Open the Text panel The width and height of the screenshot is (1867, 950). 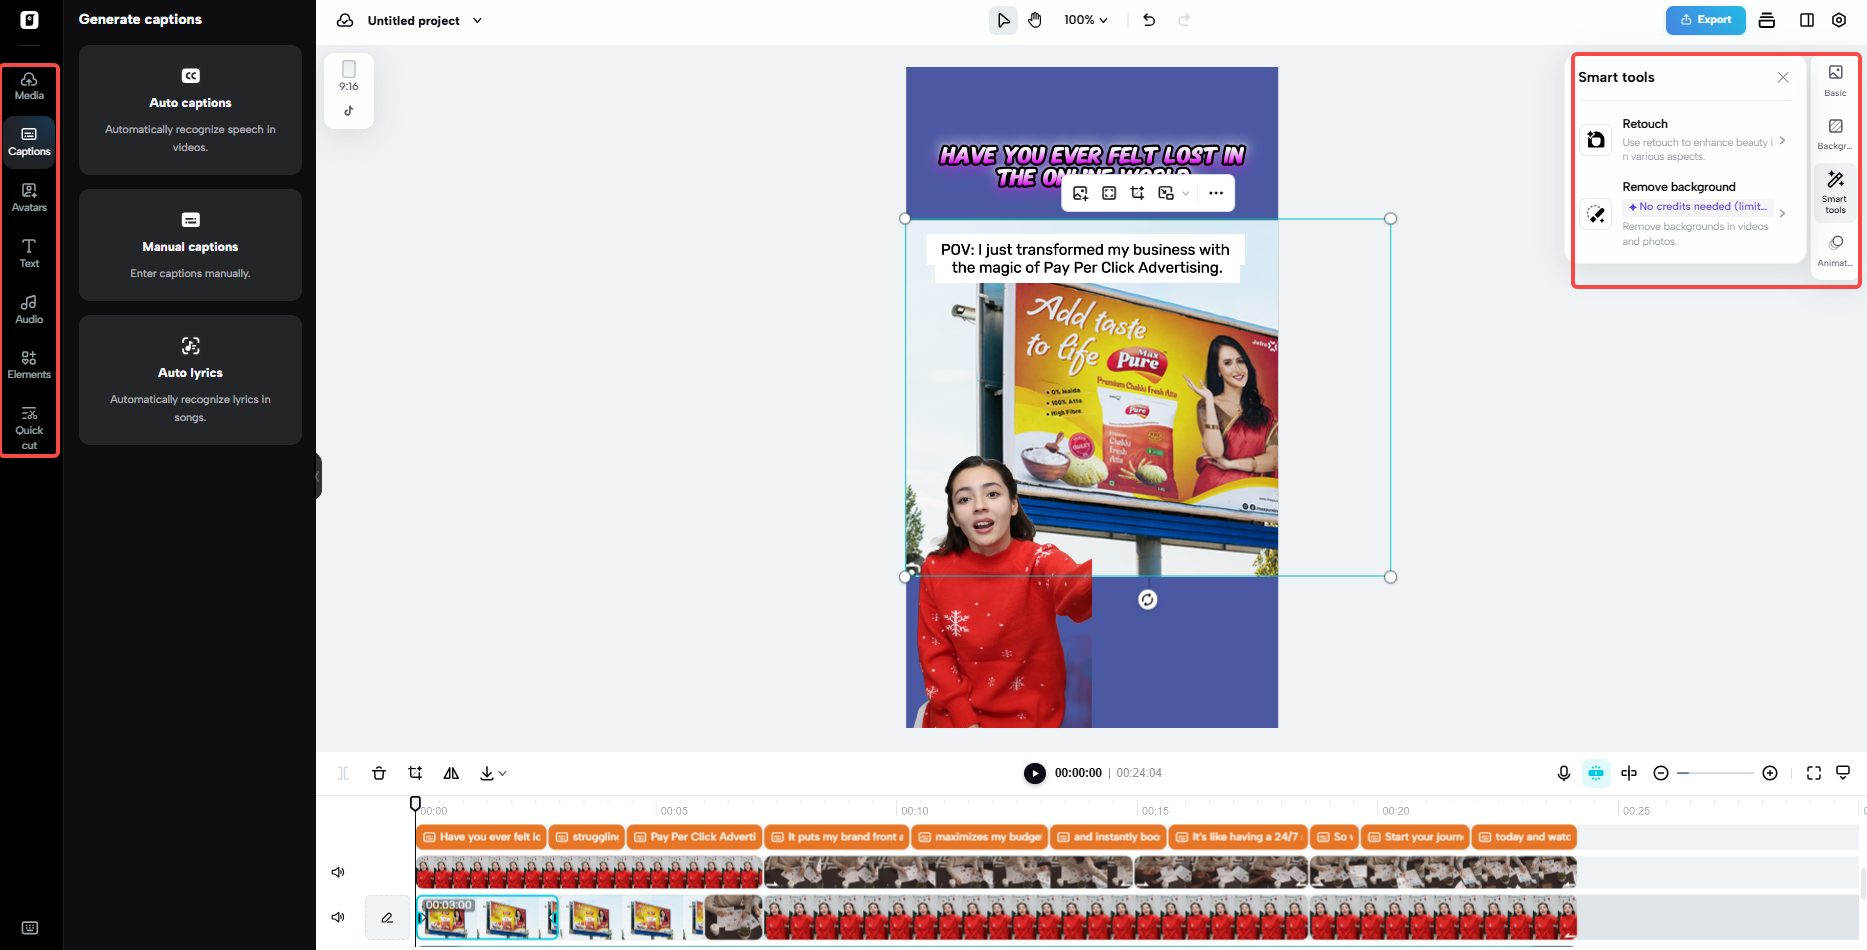pos(29,254)
